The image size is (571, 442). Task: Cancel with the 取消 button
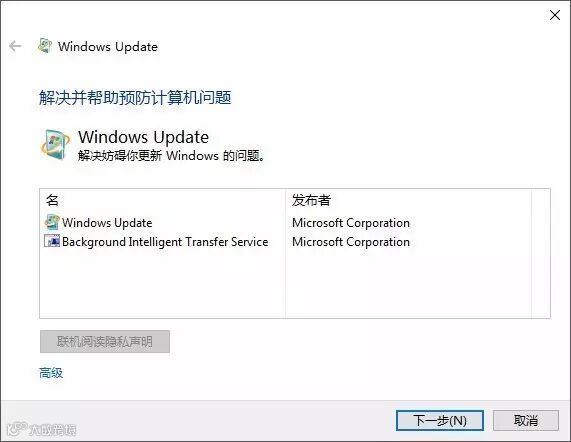point(526,421)
